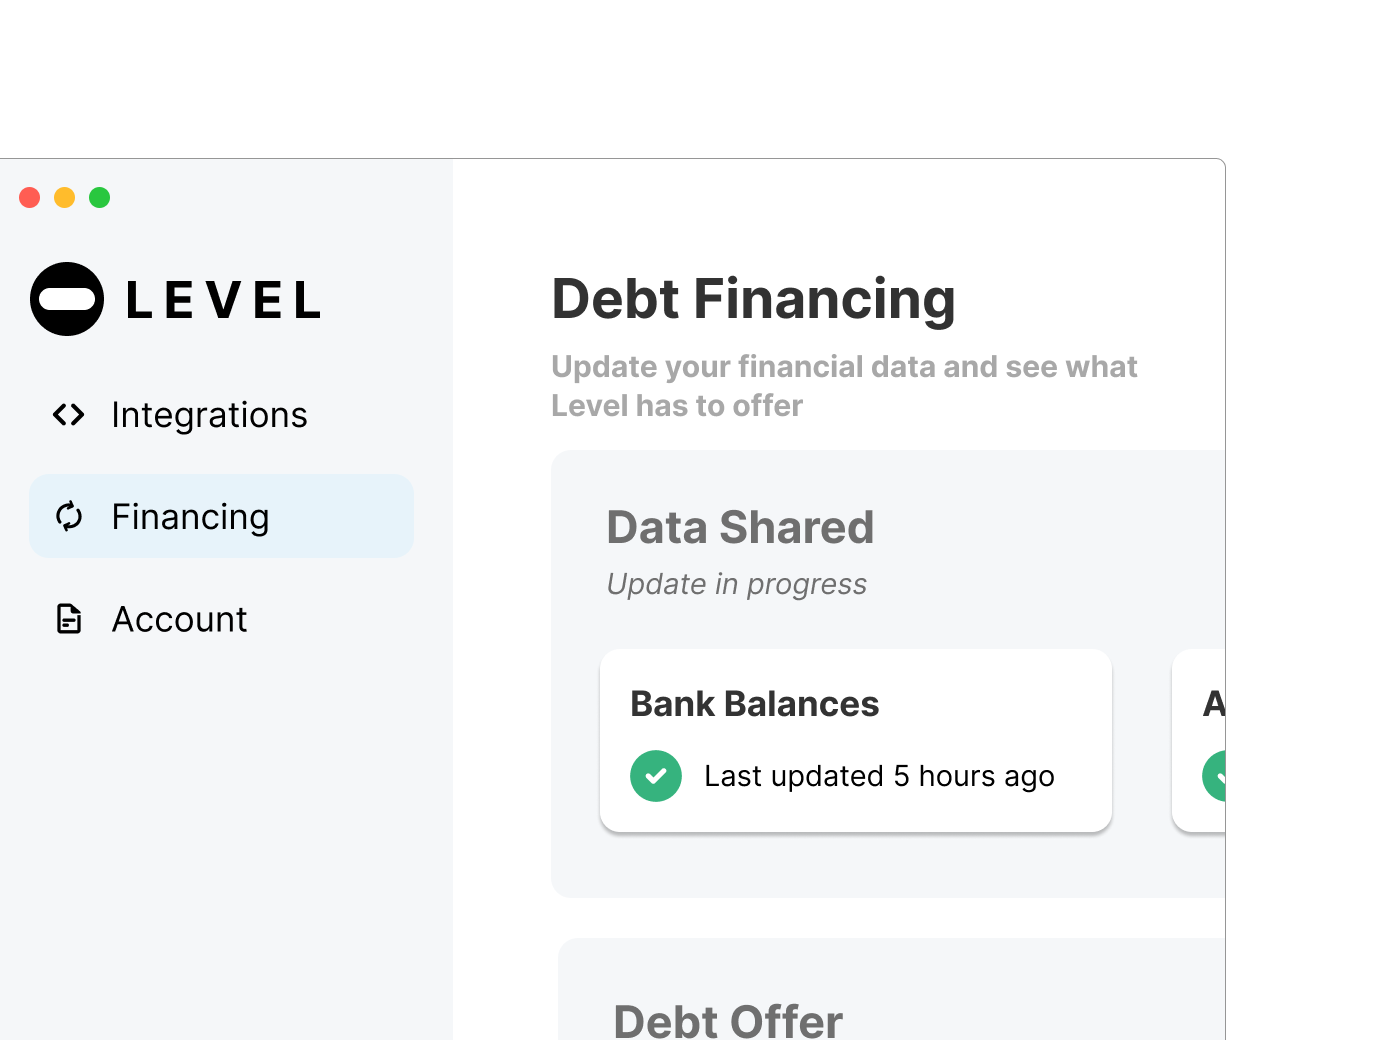Screen dimensions: 1384x1040
Task: Click the Financing refresh arrows icon
Action: coord(69,516)
